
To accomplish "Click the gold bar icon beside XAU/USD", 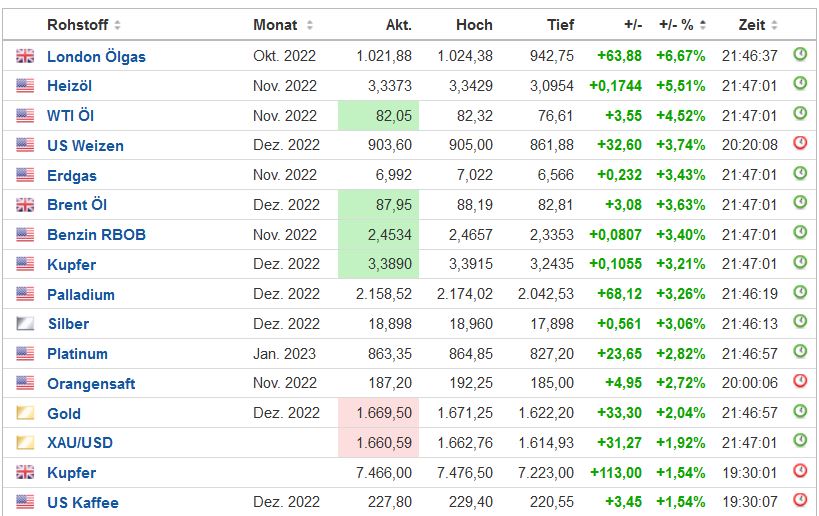I will pos(25,443).
